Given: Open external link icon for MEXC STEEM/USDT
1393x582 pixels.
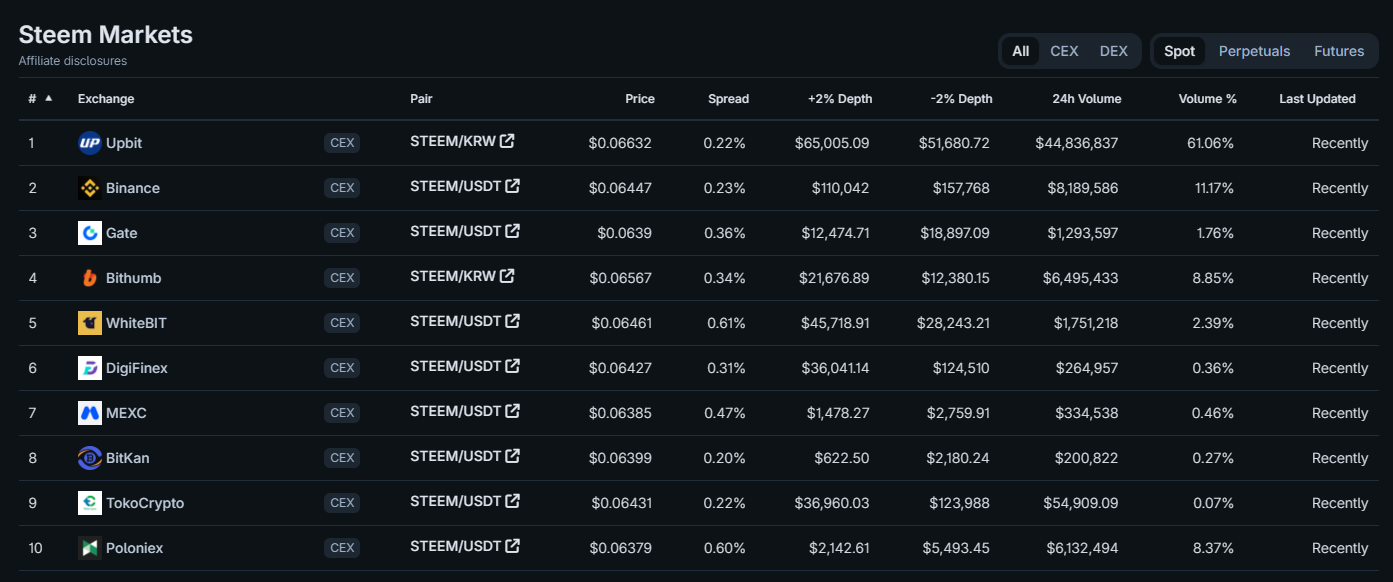Looking at the screenshot, I should 512,411.
